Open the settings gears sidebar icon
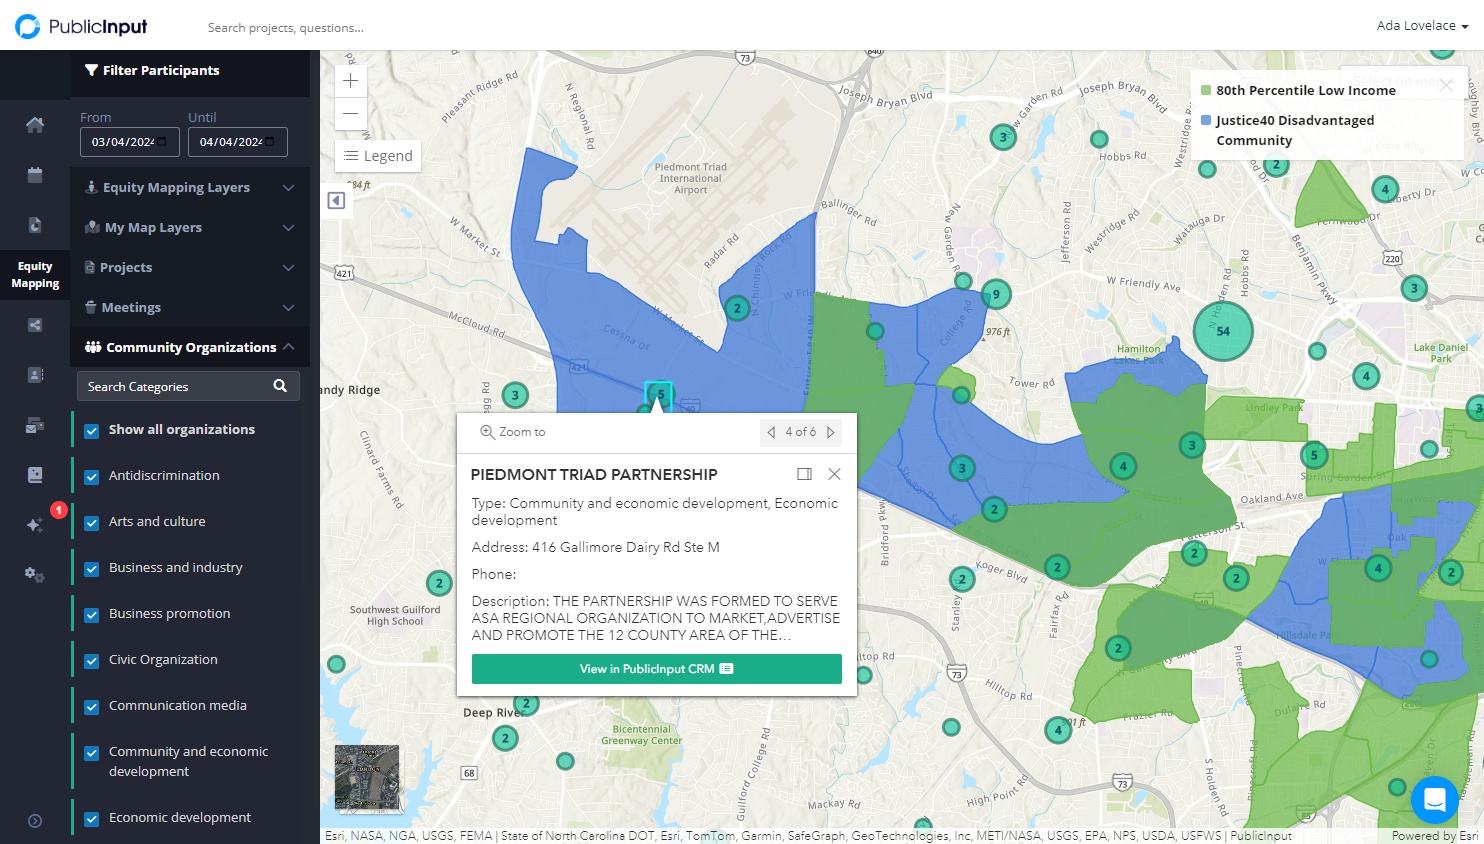The height and width of the screenshot is (844, 1484). tap(35, 574)
